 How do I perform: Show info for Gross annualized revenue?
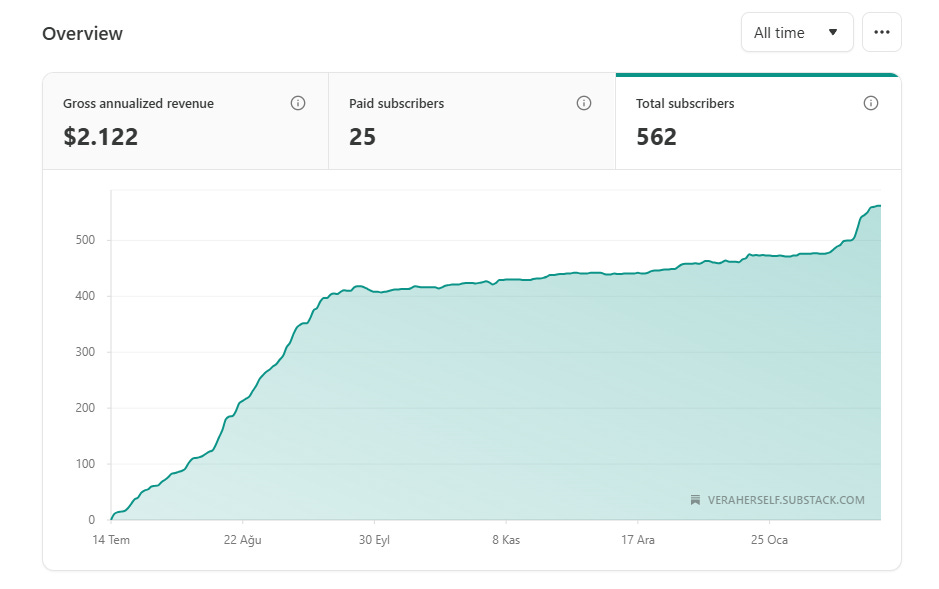pyautogui.click(x=298, y=103)
